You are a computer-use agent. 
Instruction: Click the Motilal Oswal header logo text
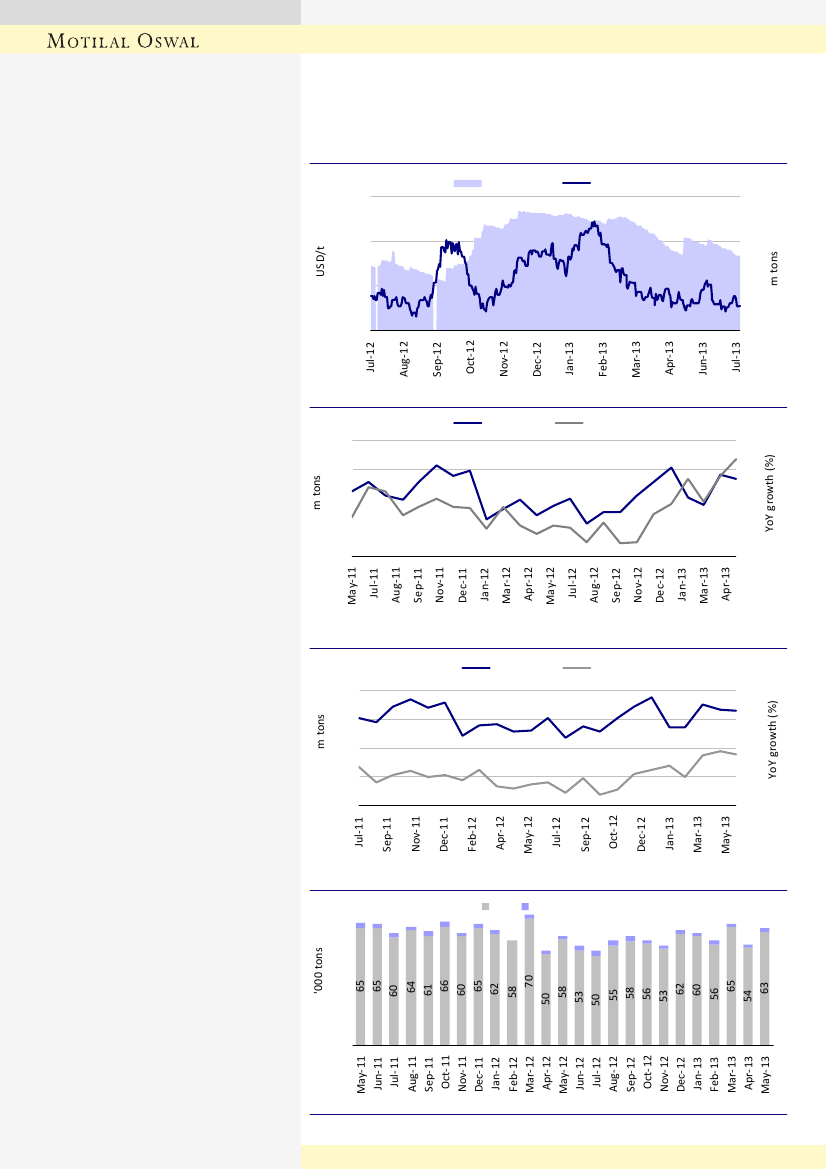pos(126,41)
